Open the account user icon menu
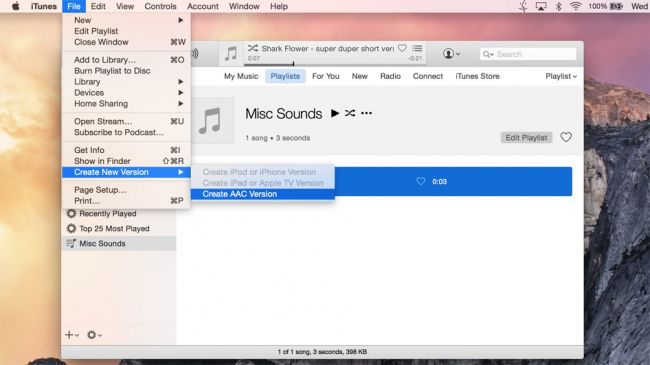The width and height of the screenshot is (650, 365). (x=451, y=54)
